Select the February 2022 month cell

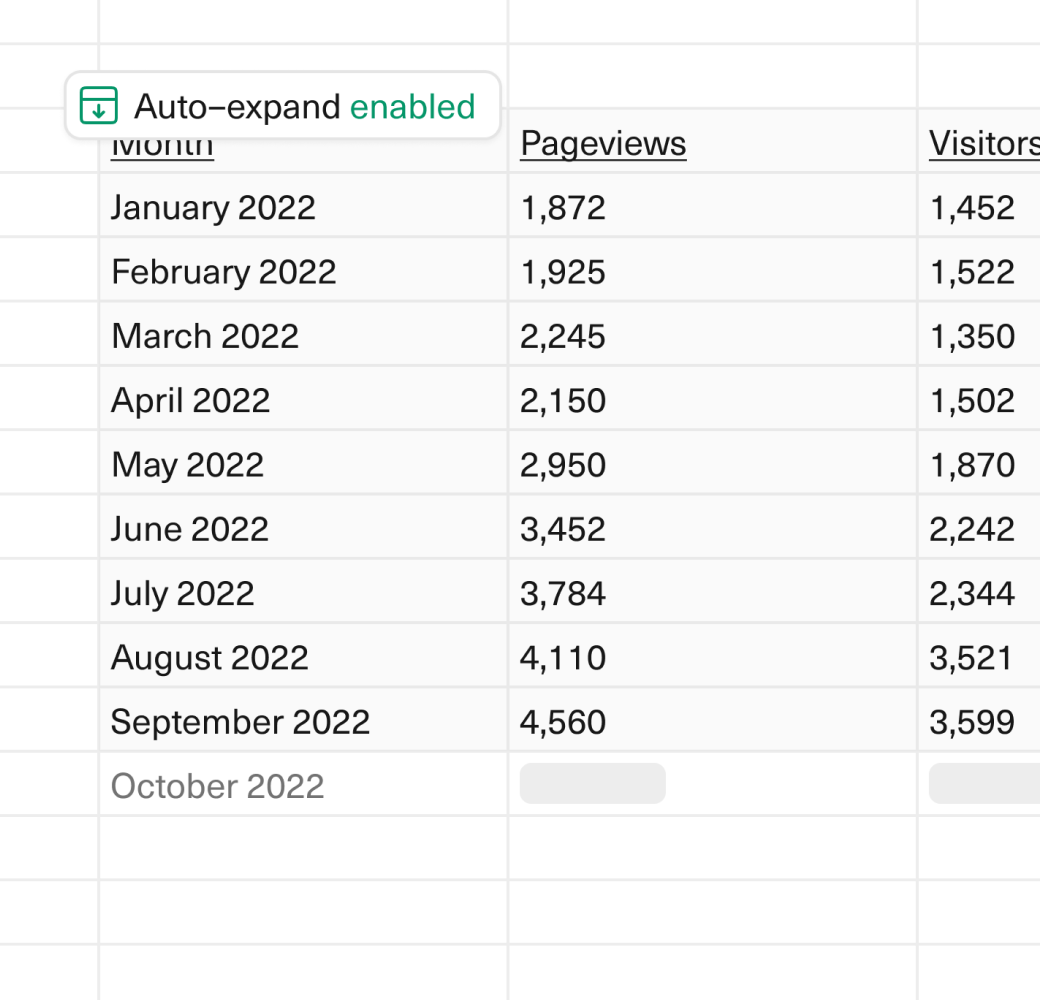[x=223, y=272]
